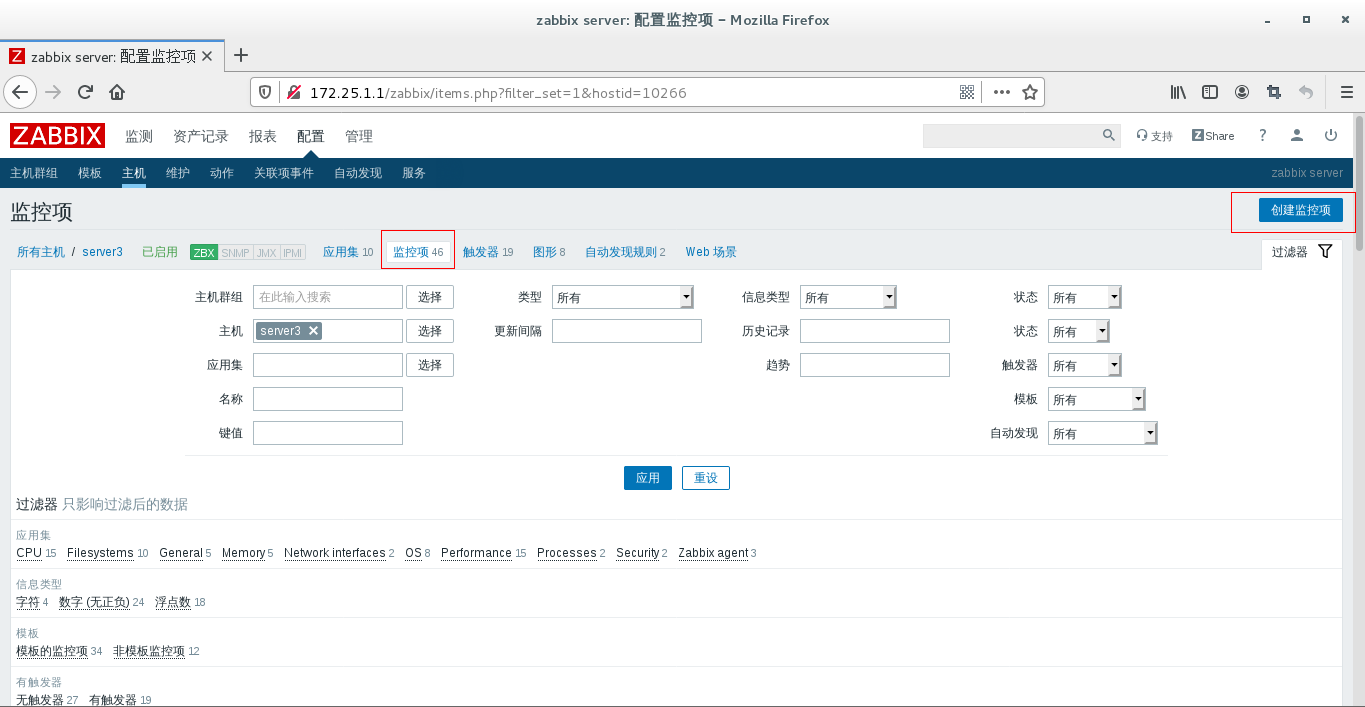Click the Zabbix logout power icon

[x=1331, y=135]
